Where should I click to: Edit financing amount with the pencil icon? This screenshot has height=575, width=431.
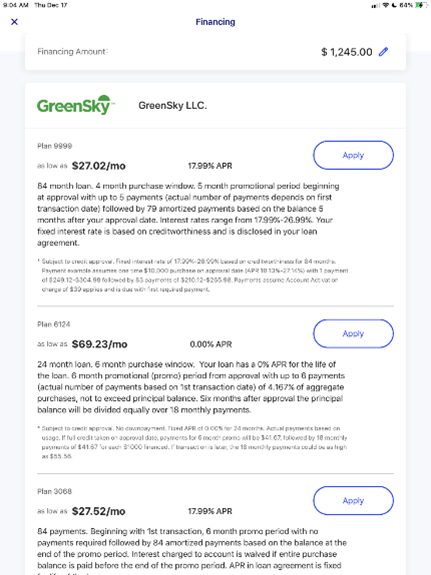[x=383, y=52]
